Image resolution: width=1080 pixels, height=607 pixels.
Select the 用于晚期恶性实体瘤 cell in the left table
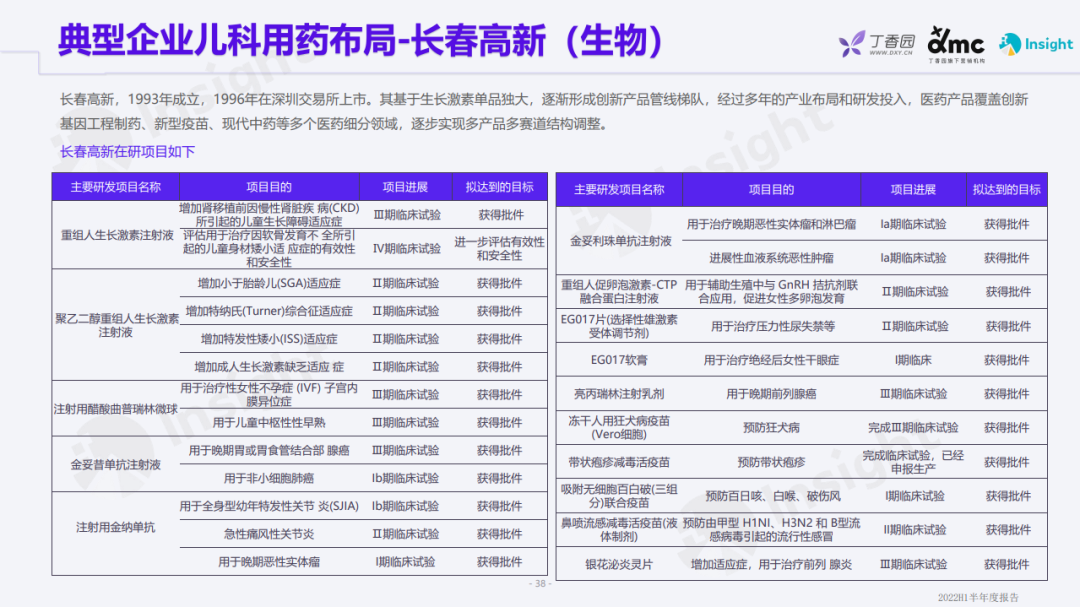point(269,562)
